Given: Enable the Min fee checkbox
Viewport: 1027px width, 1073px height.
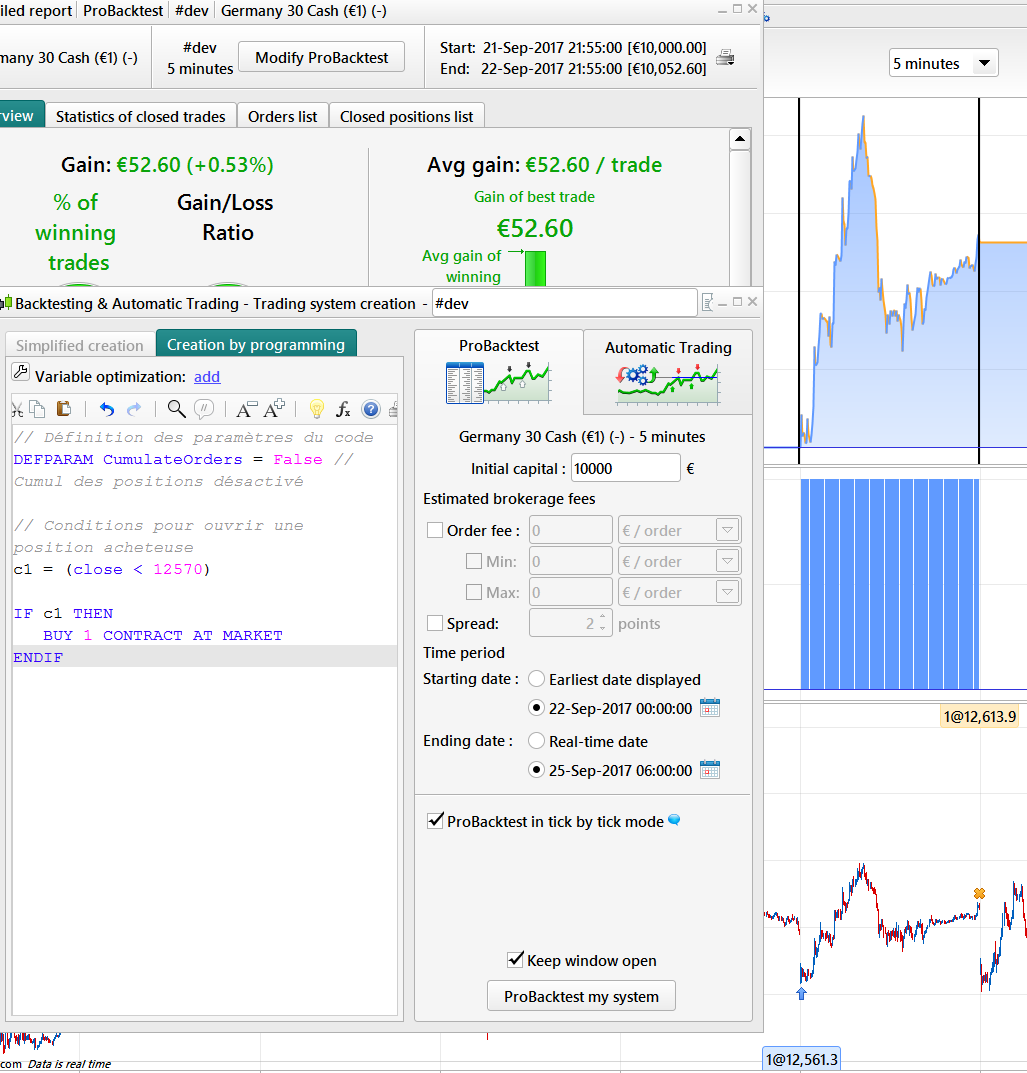Looking at the screenshot, I should tap(473, 561).
